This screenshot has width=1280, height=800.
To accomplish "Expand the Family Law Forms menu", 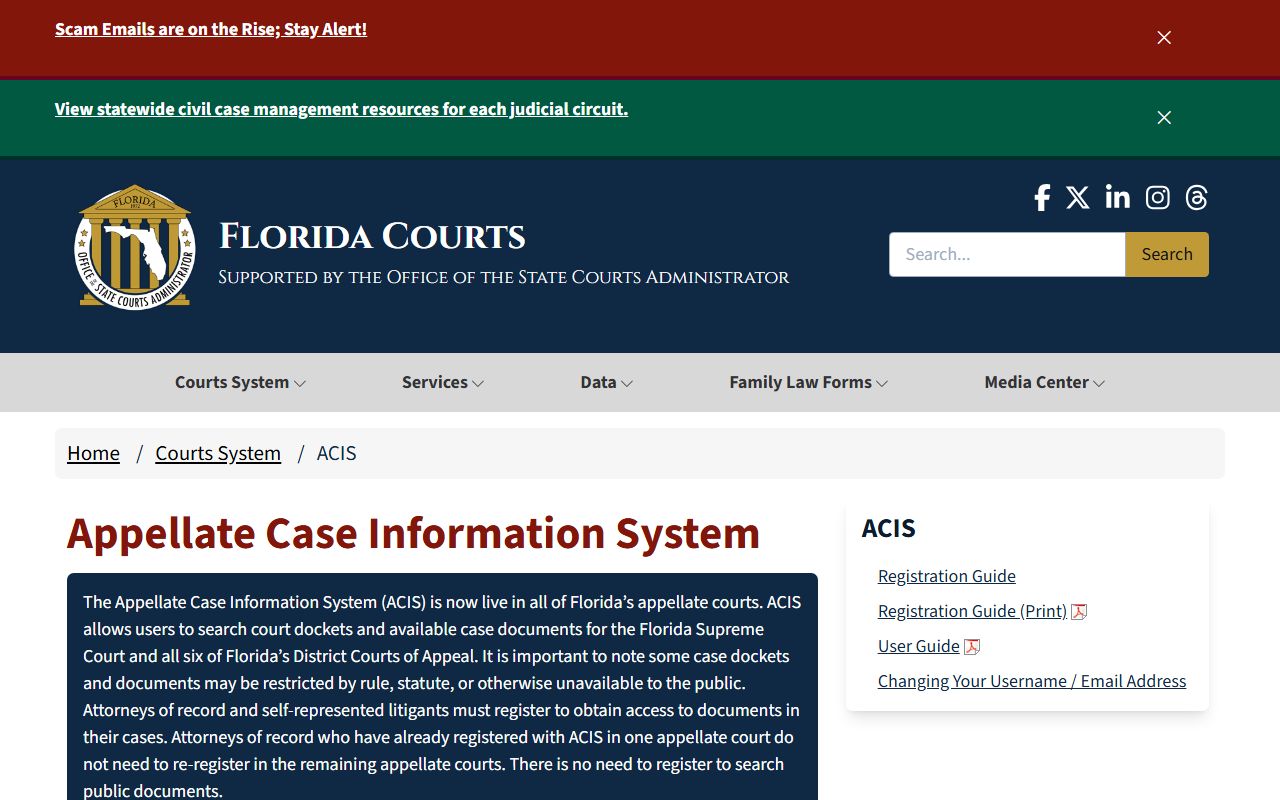I will coord(809,382).
